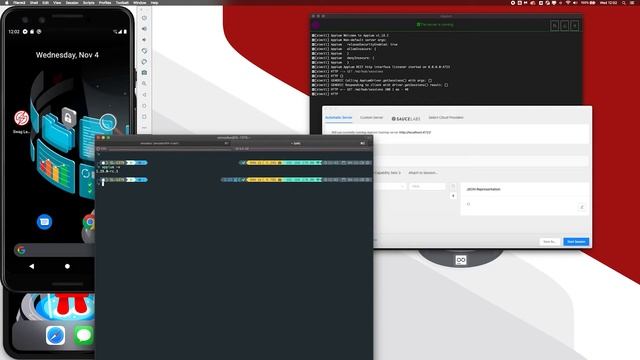Rotate the emulator right
The width and height of the screenshot is (640, 360).
144,62
